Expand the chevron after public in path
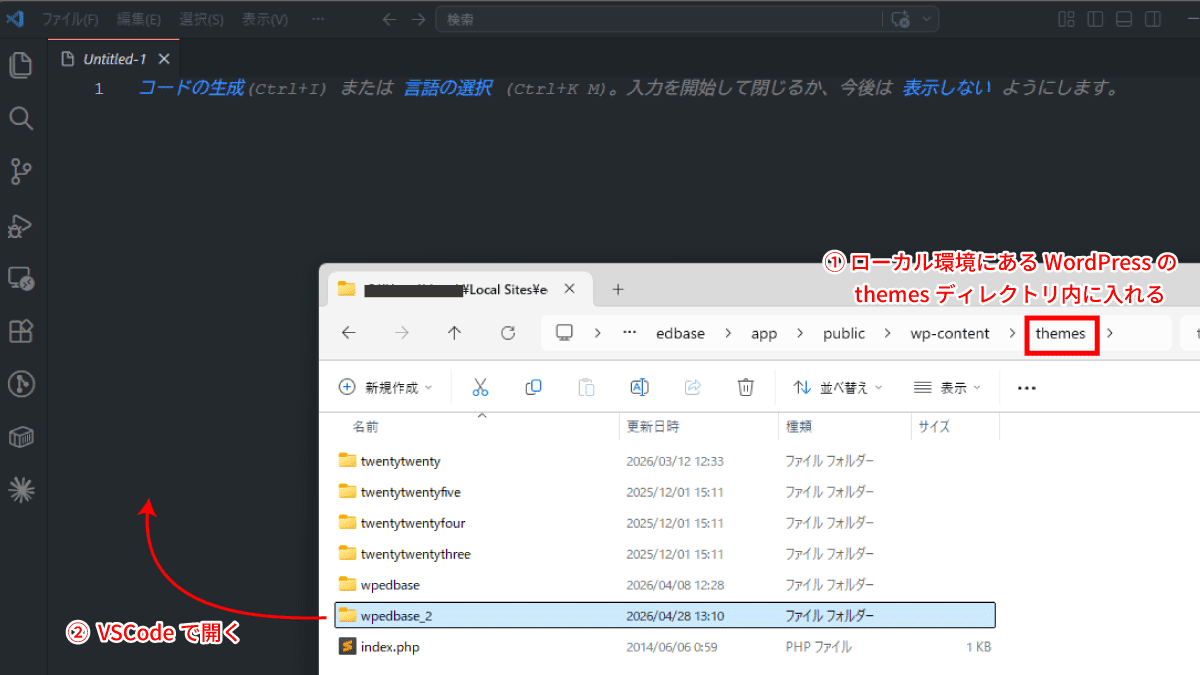This screenshot has width=1200, height=675. pos(887,333)
